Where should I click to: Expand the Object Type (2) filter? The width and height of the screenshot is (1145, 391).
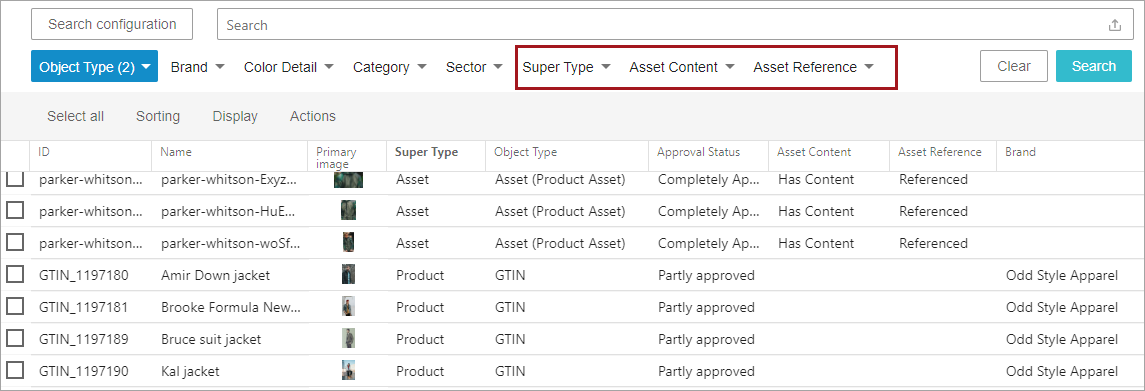pos(95,67)
